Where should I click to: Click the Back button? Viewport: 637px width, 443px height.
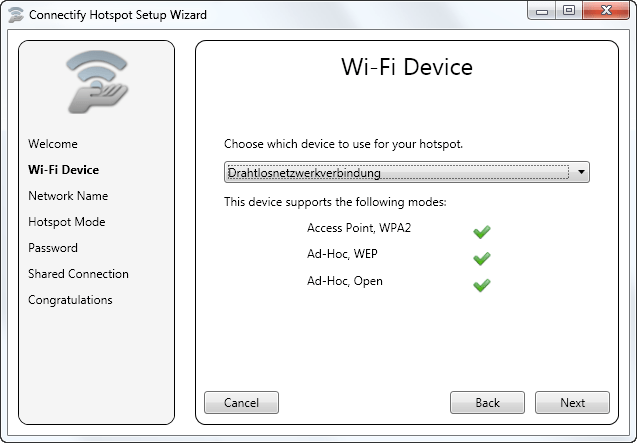(x=487, y=402)
